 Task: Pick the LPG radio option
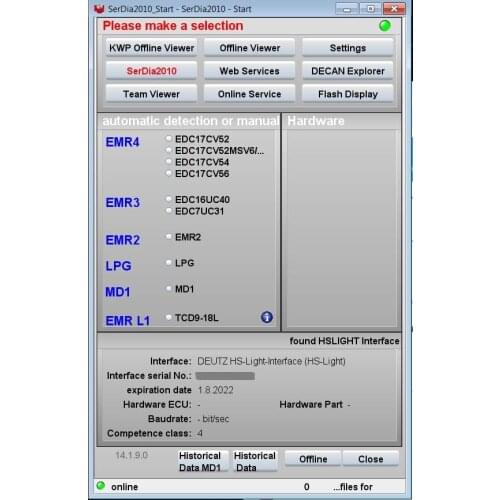pyautogui.click(x=169, y=262)
